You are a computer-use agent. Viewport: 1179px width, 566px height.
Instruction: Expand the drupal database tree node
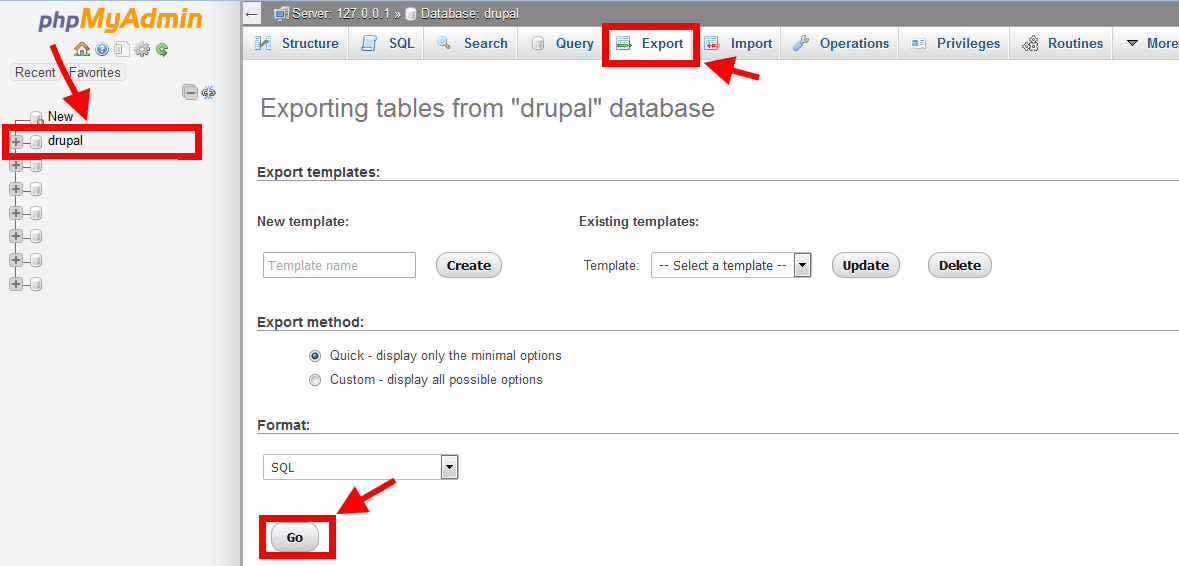[16, 141]
